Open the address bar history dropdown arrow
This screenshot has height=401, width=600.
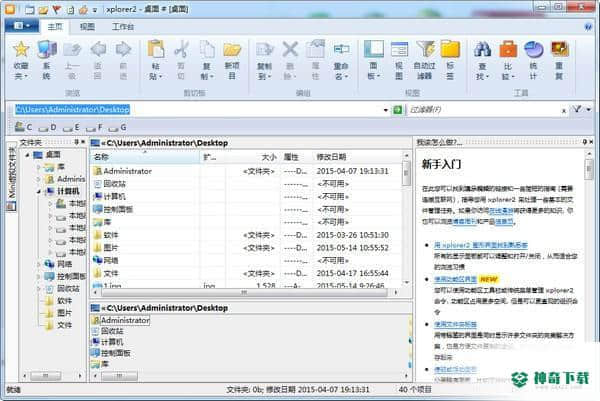click(386, 110)
